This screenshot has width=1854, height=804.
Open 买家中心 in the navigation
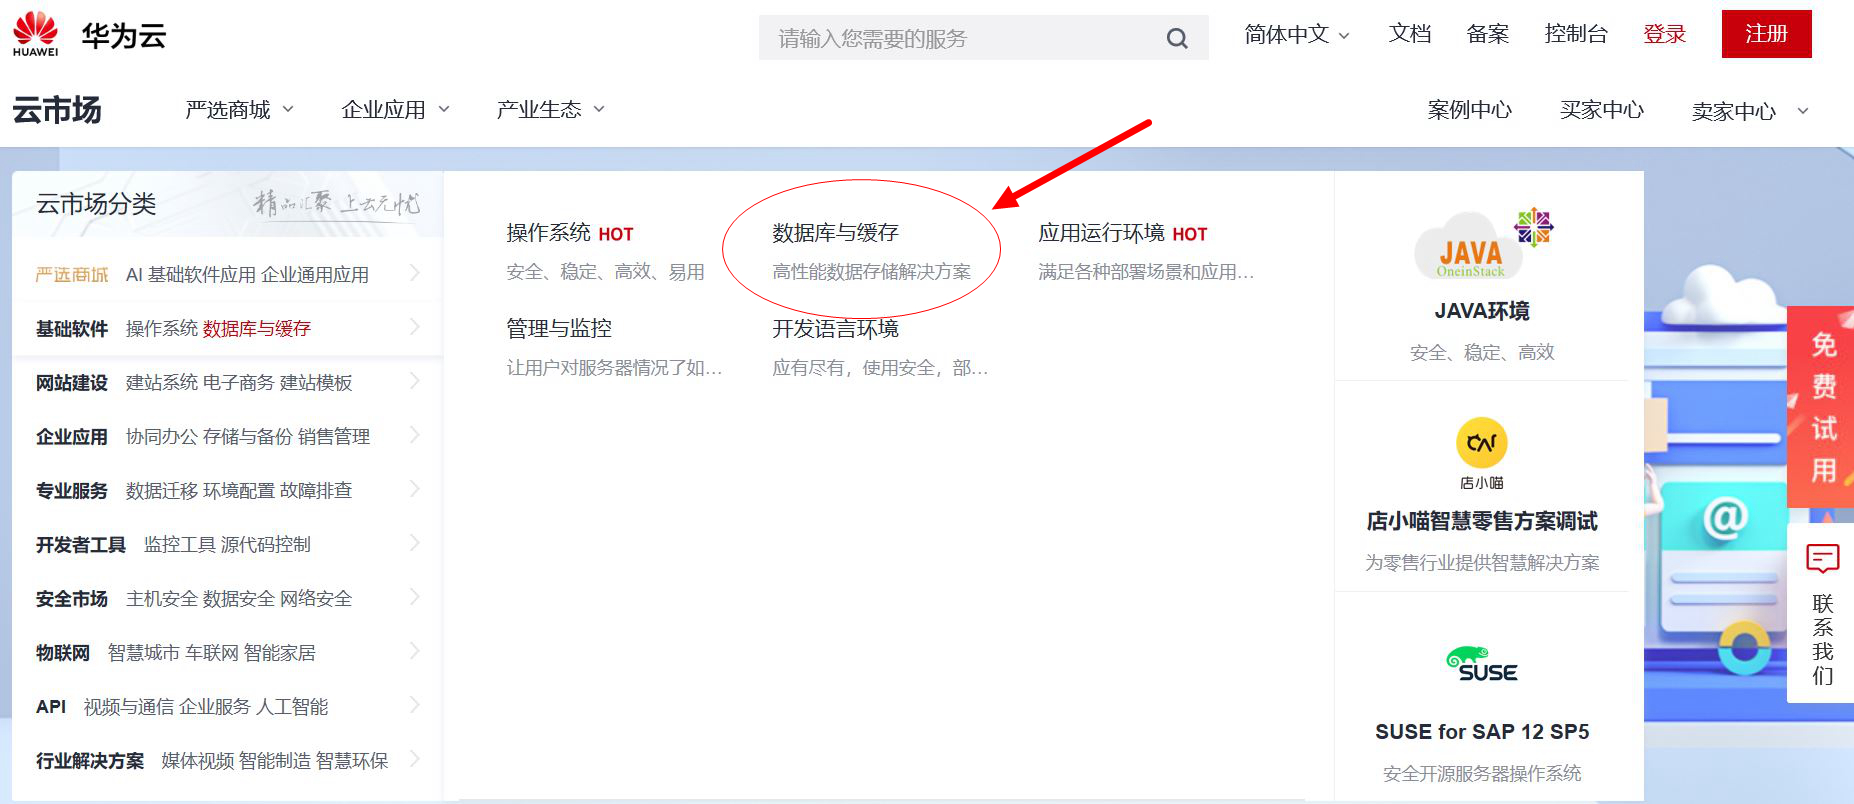tap(1601, 110)
